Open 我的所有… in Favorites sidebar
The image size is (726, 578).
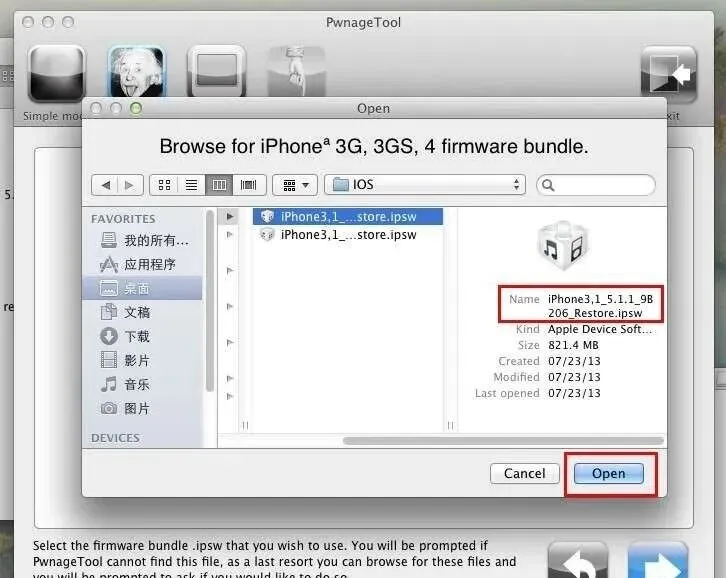(144, 240)
